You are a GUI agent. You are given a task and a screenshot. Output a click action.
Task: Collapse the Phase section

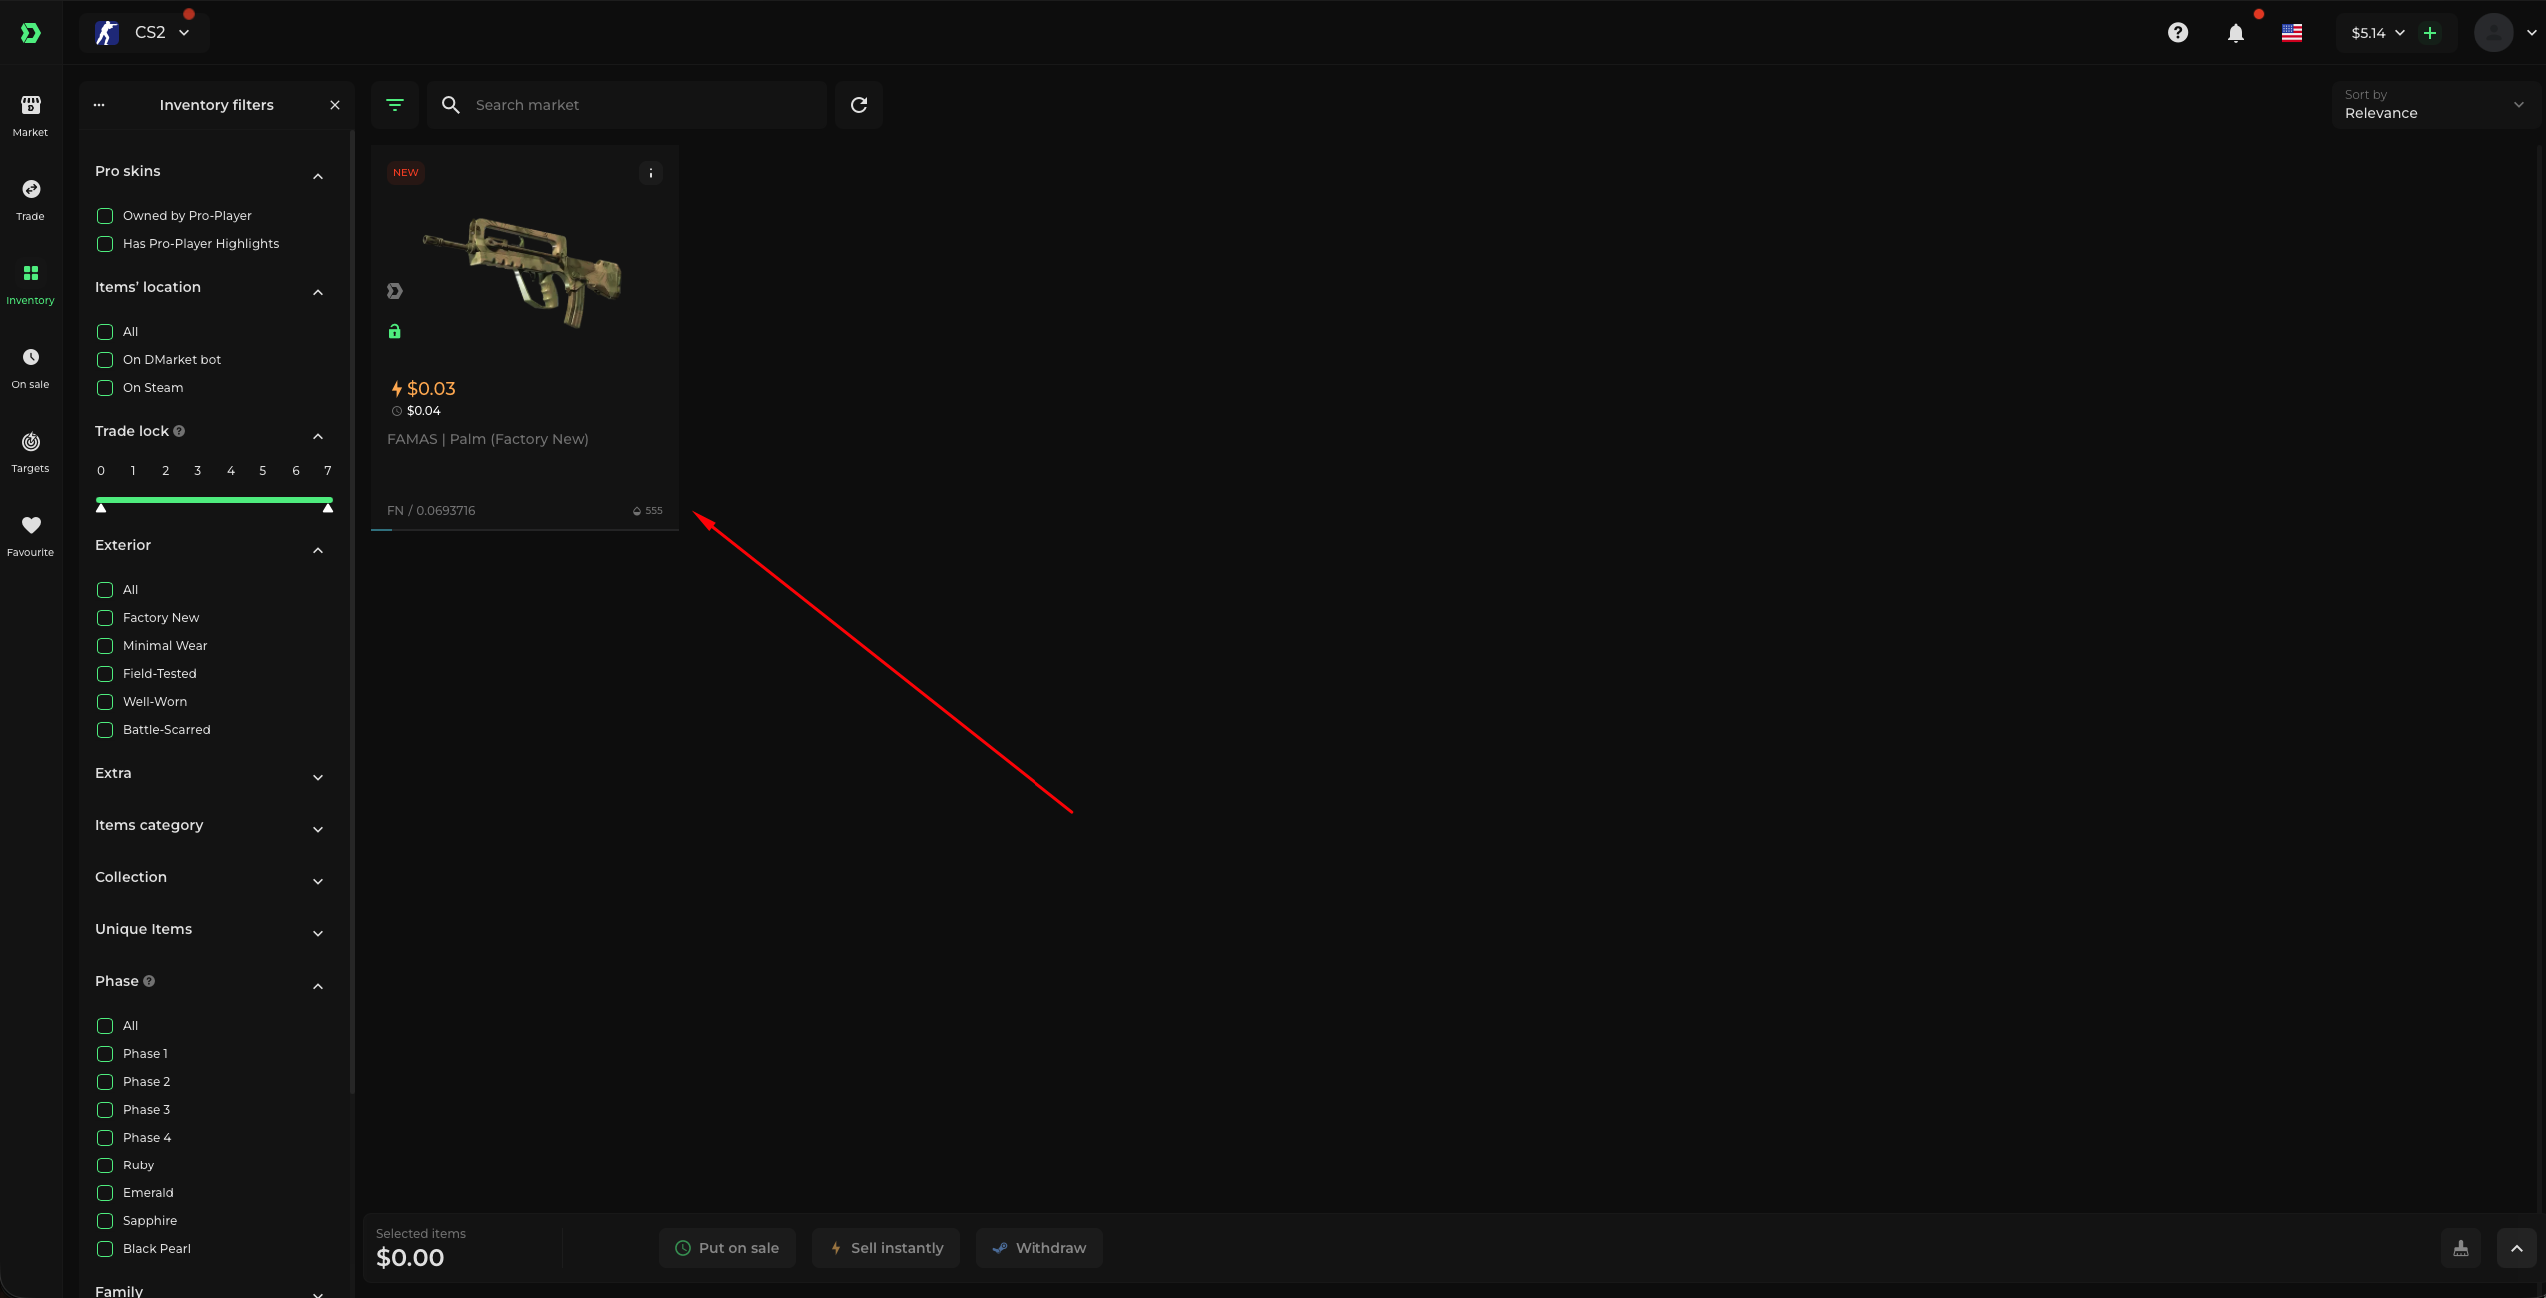(x=318, y=986)
